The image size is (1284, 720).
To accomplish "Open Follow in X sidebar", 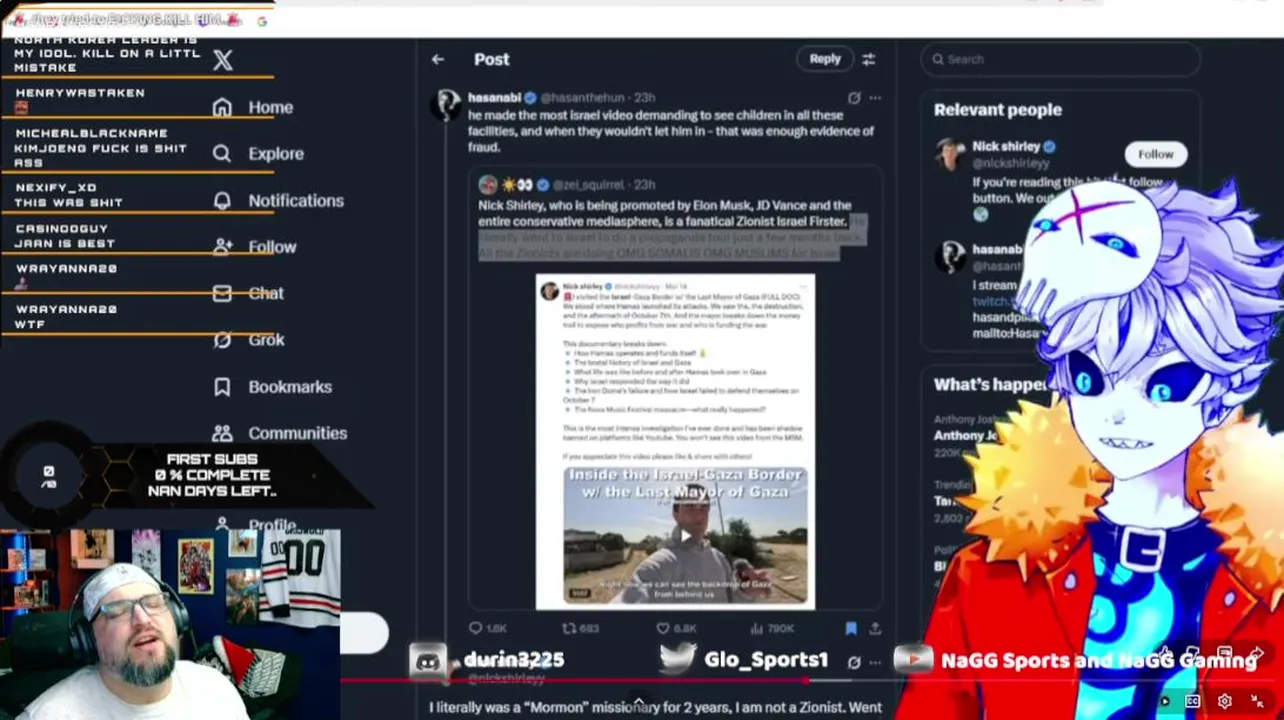I will click(272, 246).
